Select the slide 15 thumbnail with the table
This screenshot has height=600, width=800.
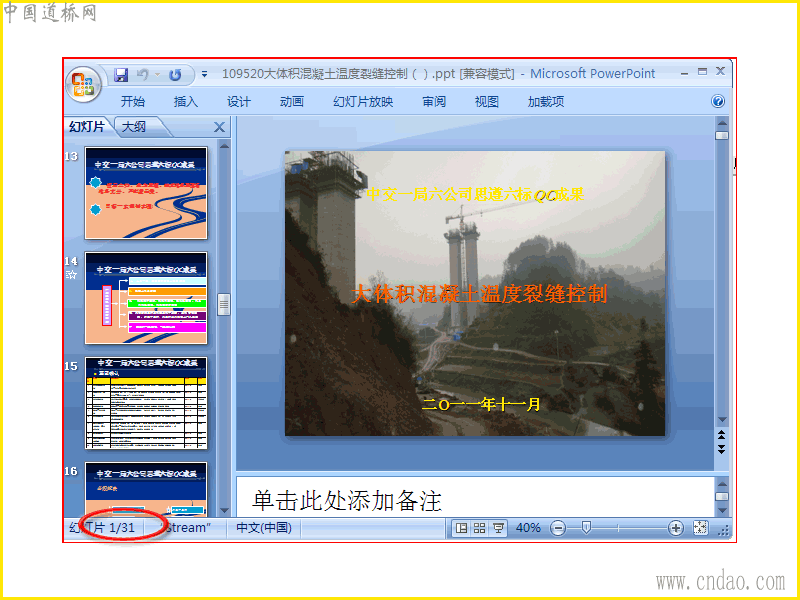pyautogui.click(x=146, y=403)
